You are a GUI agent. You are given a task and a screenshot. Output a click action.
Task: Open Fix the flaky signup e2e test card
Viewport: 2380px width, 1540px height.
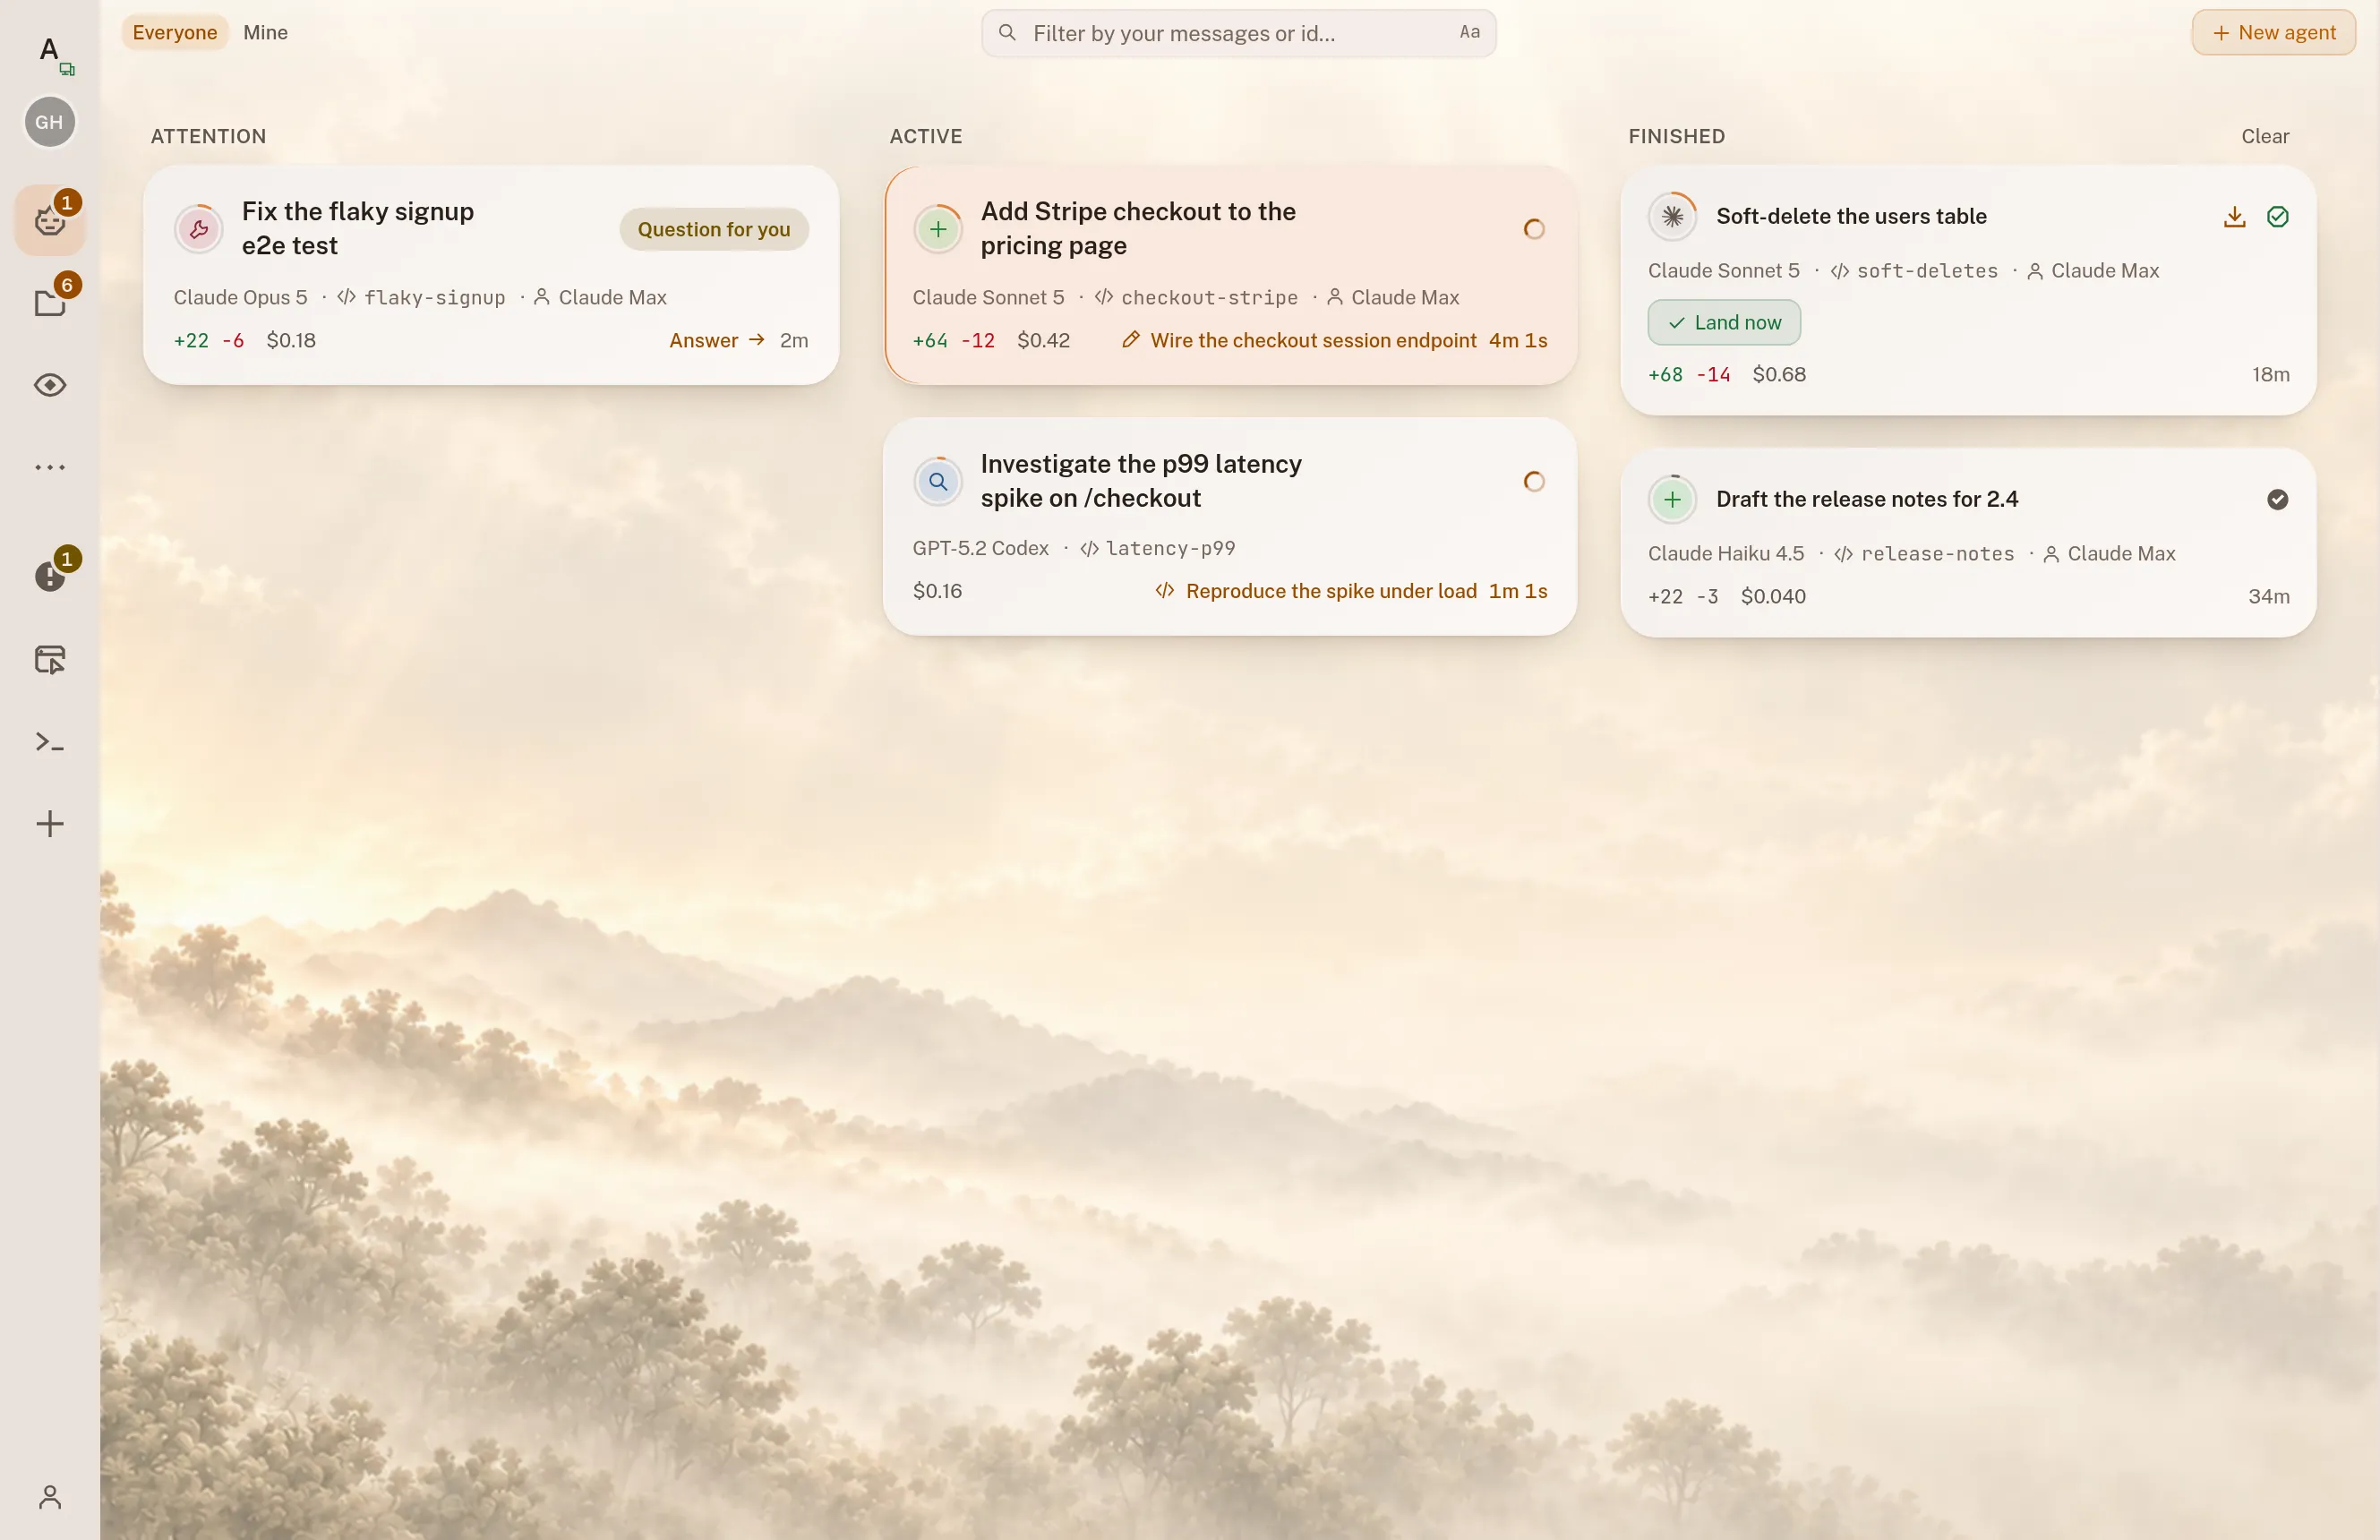point(490,275)
